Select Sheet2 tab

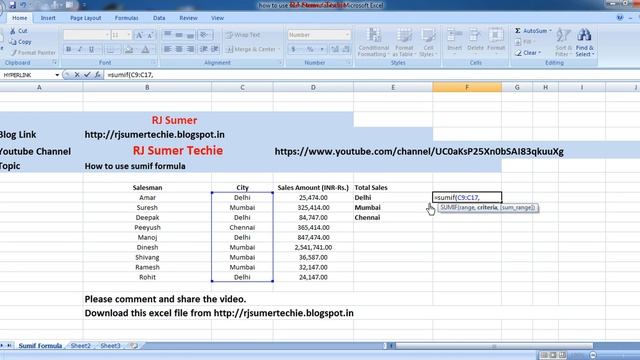(80, 346)
